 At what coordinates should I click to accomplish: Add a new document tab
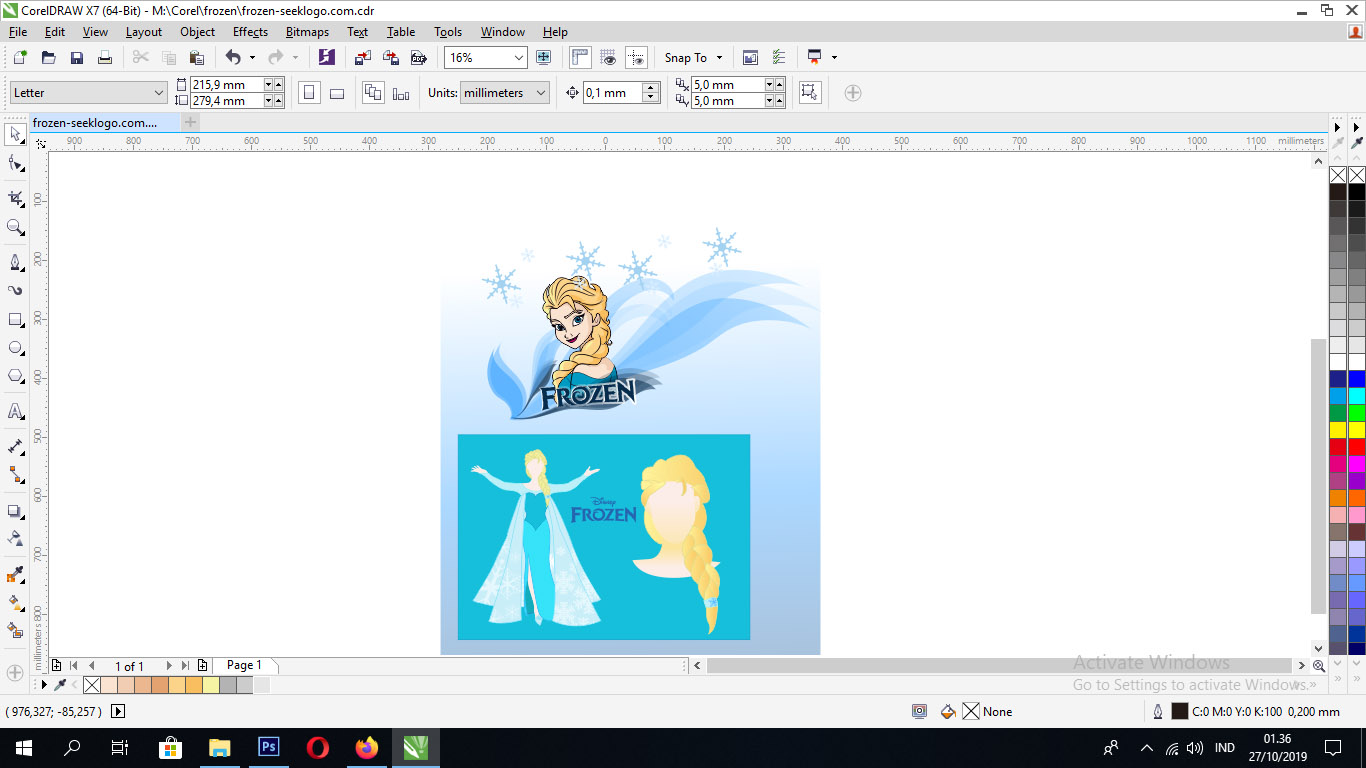click(x=190, y=122)
